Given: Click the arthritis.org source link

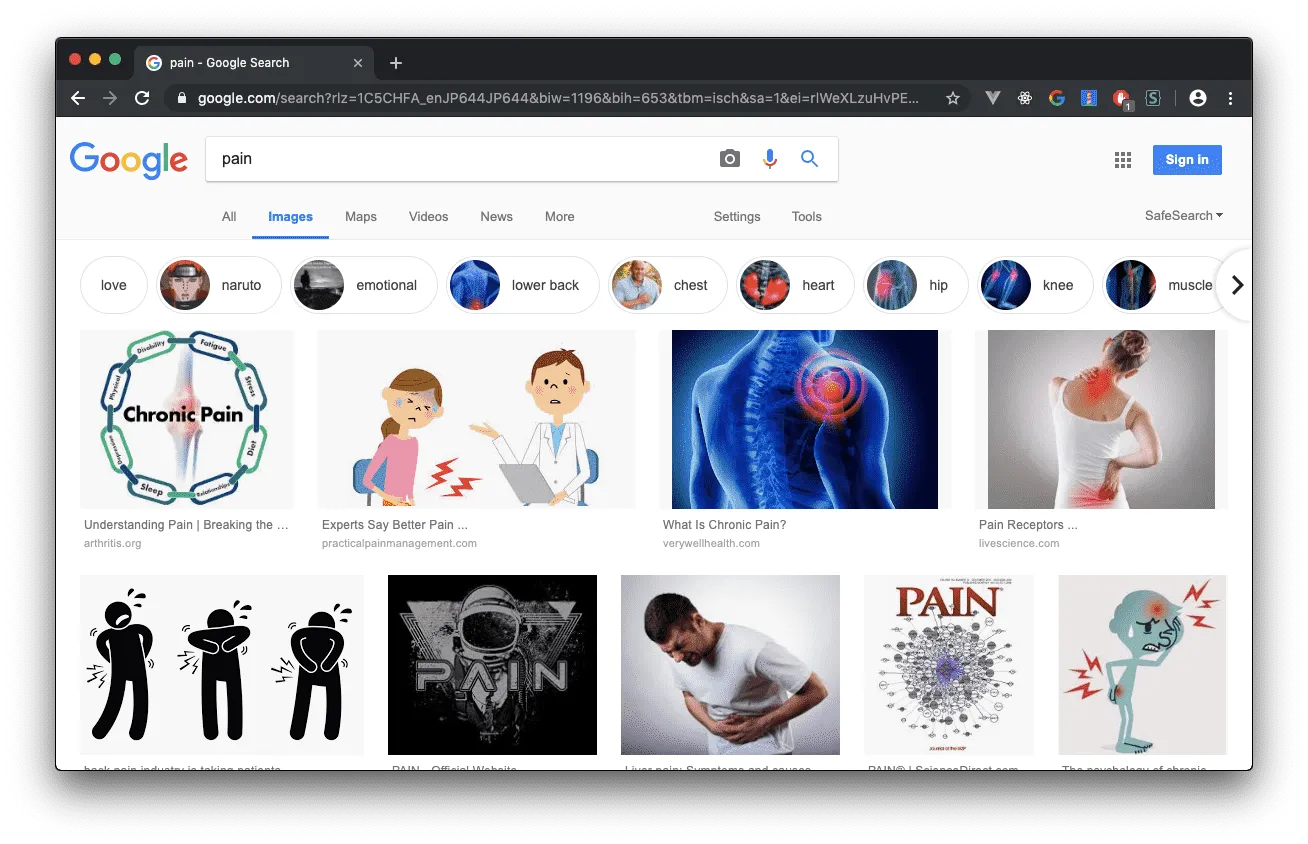Looking at the screenshot, I should click(x=113, y=544).
